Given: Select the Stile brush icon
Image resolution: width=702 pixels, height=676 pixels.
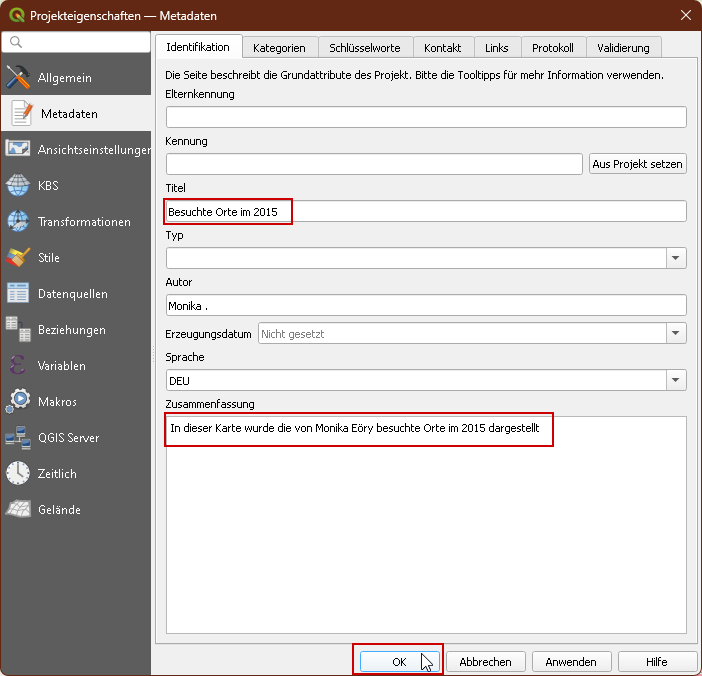Looking at the screenshot, I should [18, 257].
